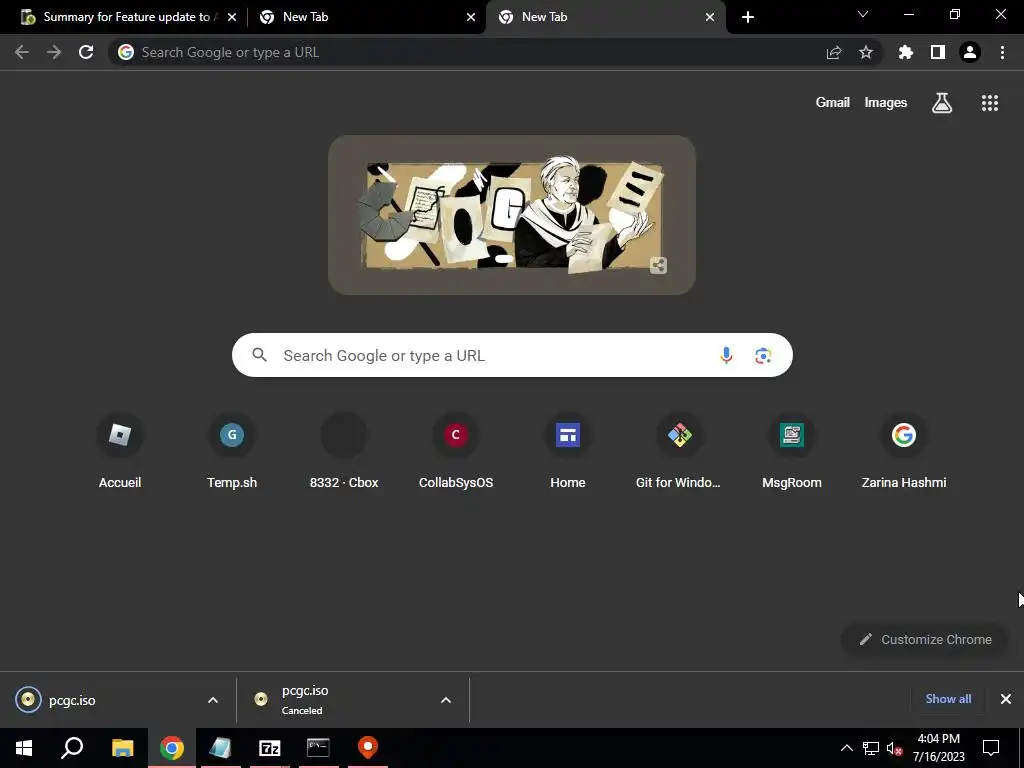
Task: Expand options for the downloading pcgc.iso
Action: point(213,700)
